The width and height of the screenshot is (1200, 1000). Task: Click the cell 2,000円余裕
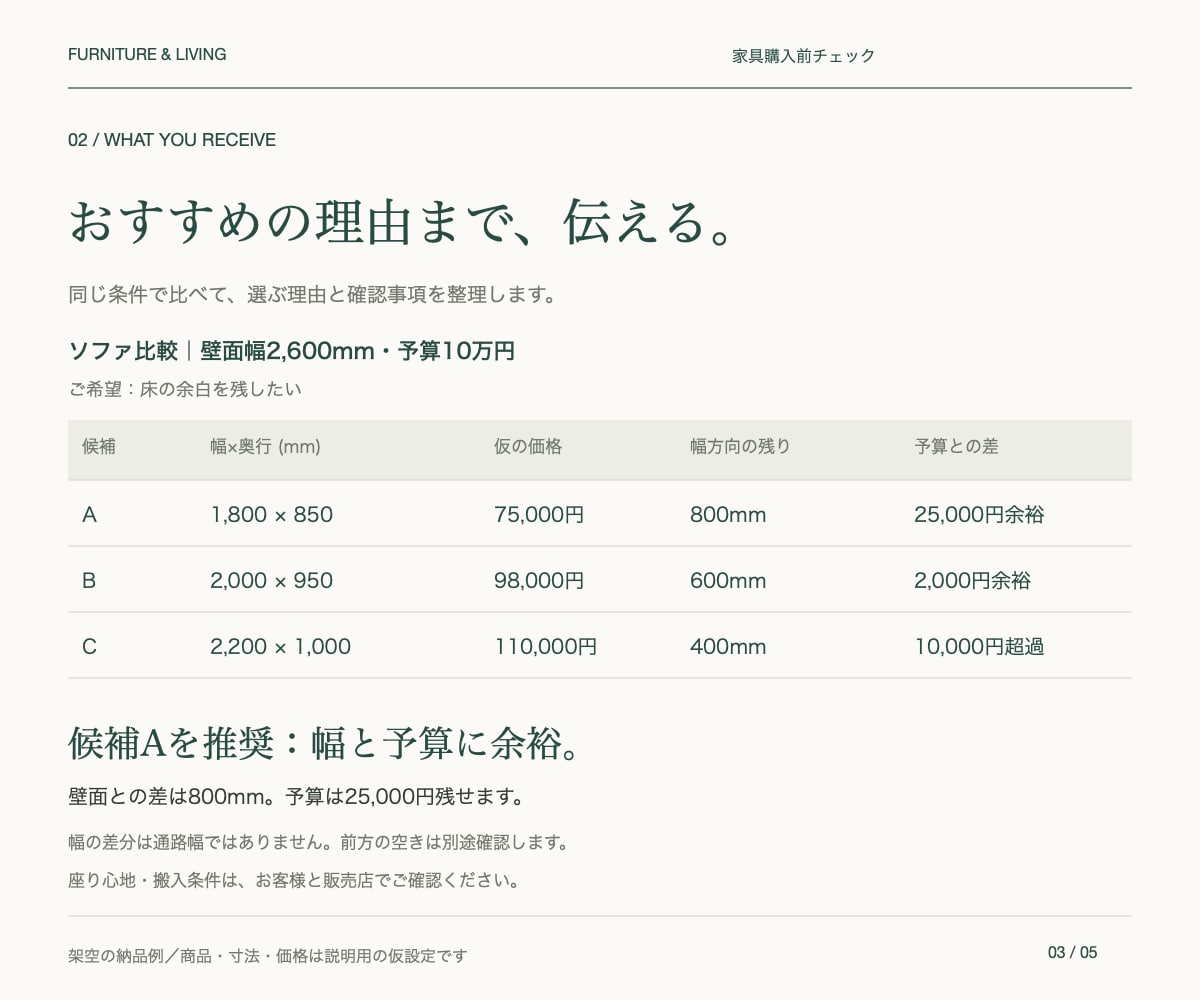pyautogui.click(x=972, y=580)
